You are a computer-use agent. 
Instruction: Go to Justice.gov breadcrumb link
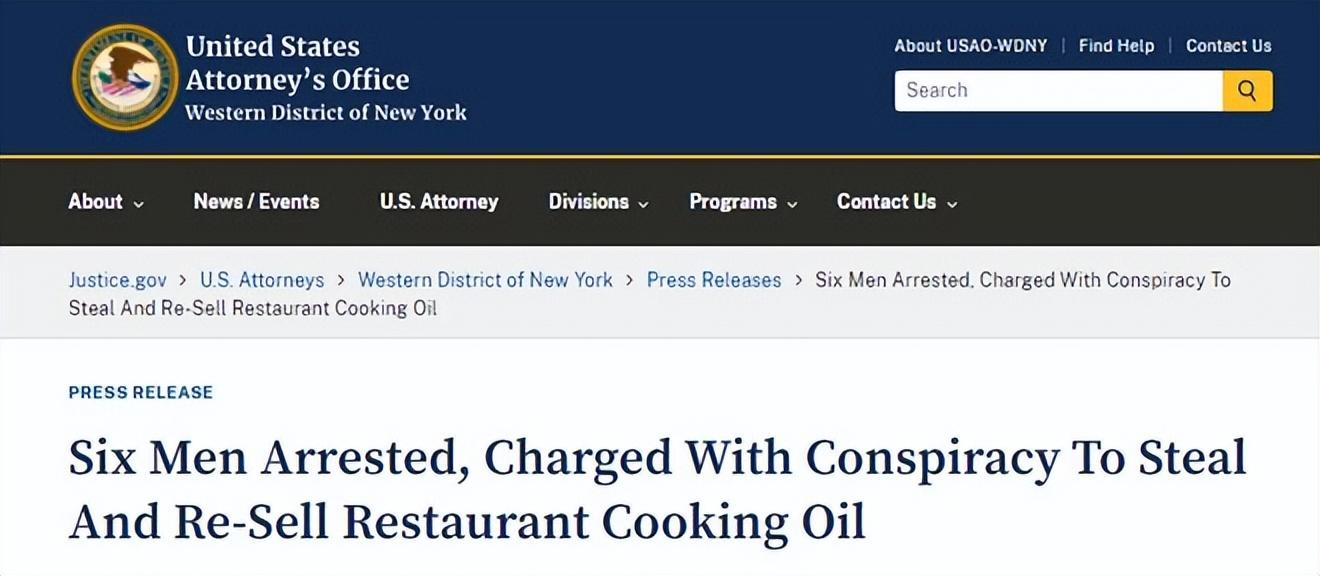coord(118,280)
